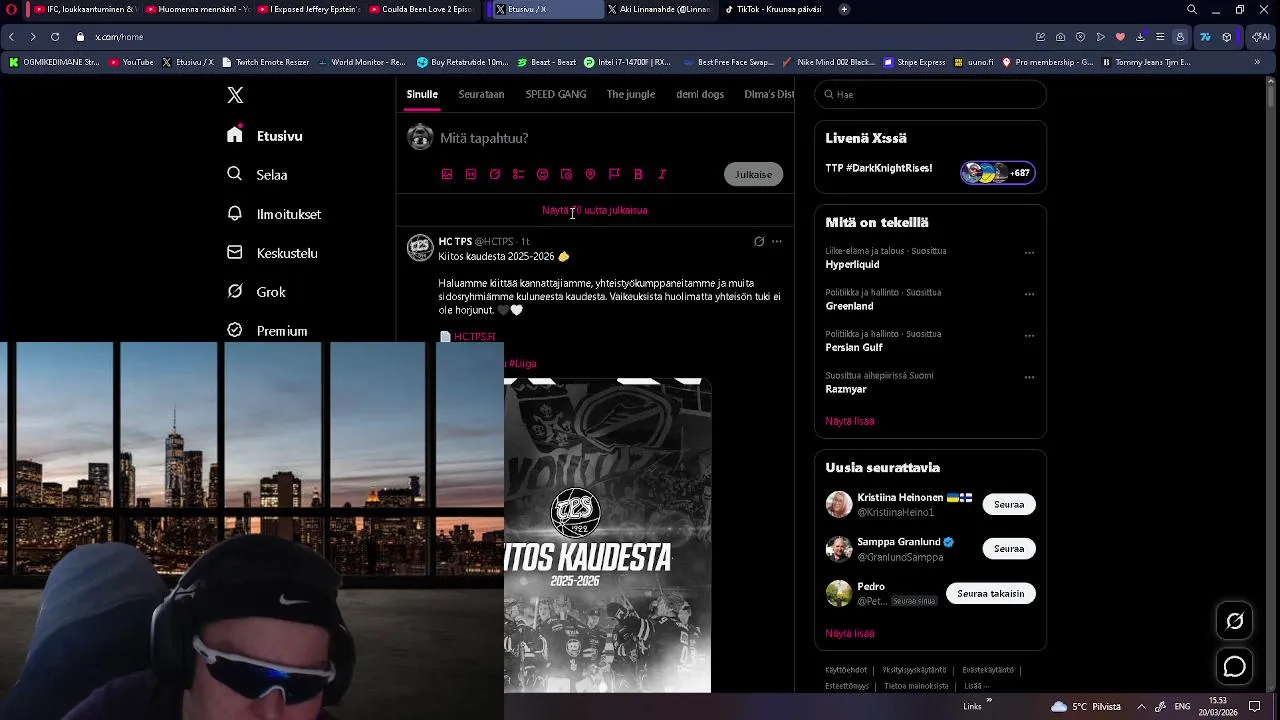The width and height of the screenshot is (1280, 720).
Task: Follow Kristiina Heinonen
Action: click(x=1009, y=504)
